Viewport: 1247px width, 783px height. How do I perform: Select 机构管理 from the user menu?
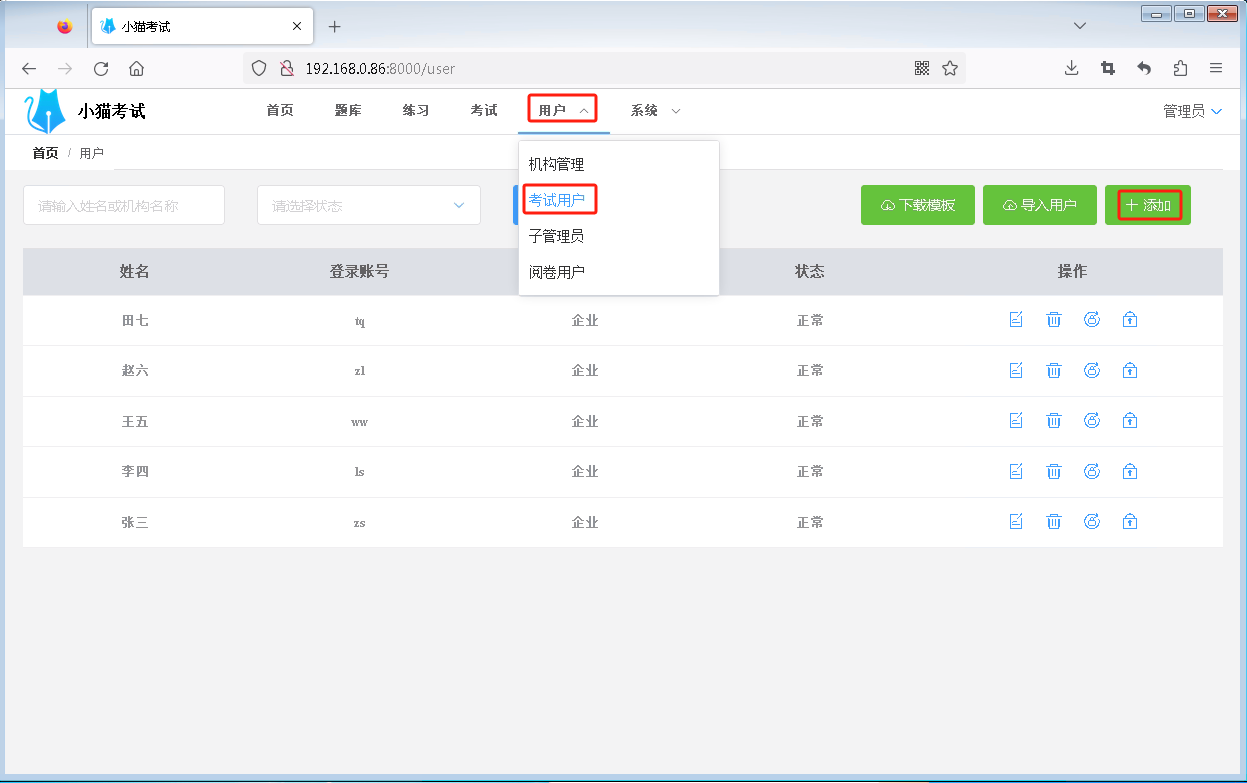coord(557,165)
